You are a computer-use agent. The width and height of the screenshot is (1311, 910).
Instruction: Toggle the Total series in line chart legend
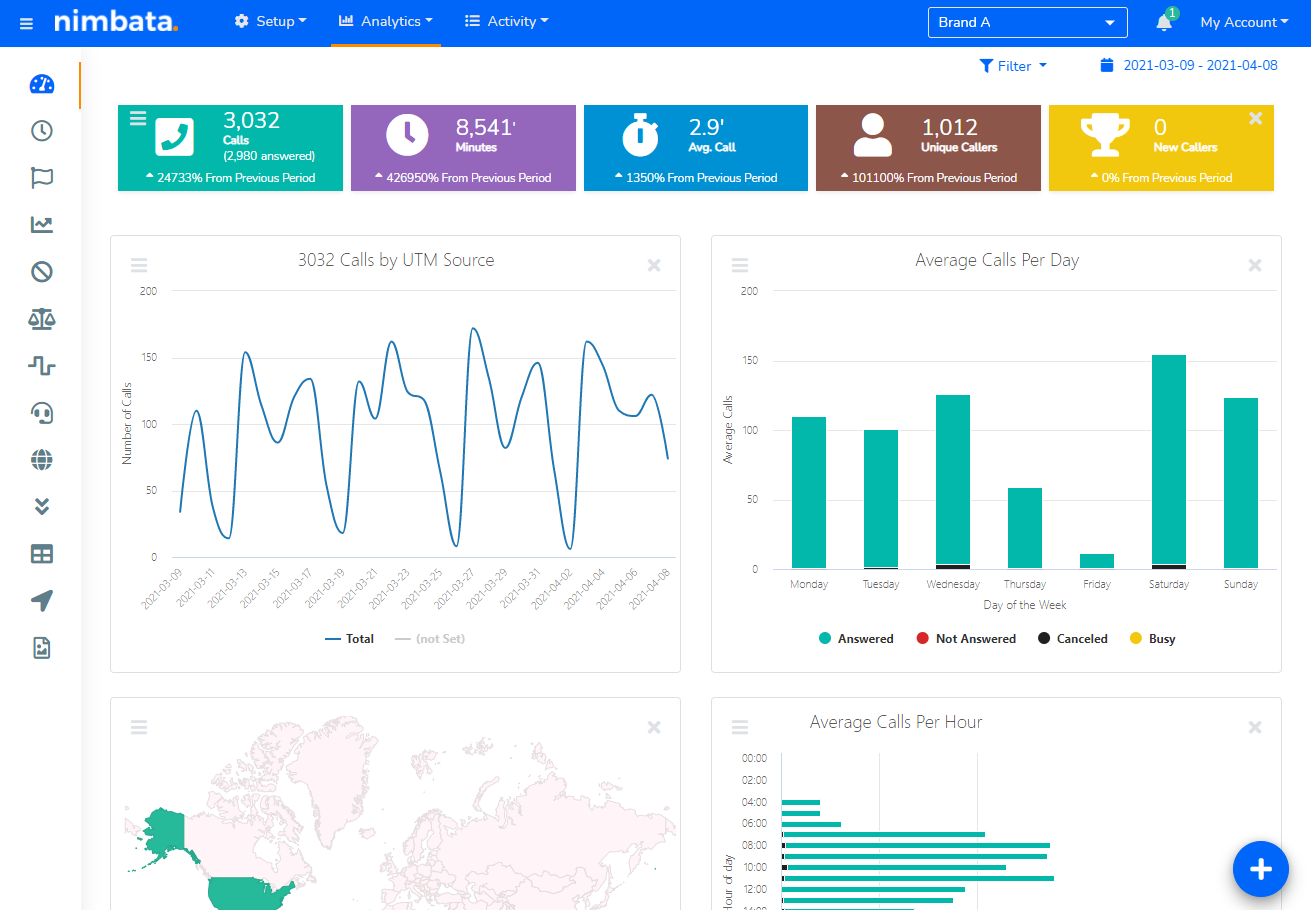coord(350,639)
